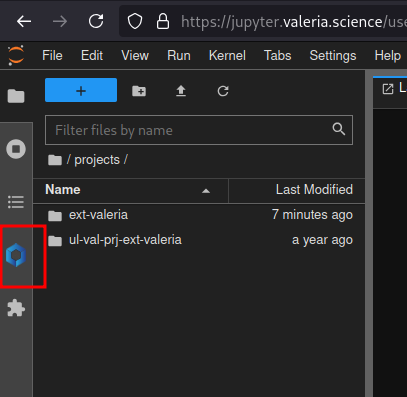
Task: Open the File Browser sidebar tab
Action: click(x=16, y=96)
